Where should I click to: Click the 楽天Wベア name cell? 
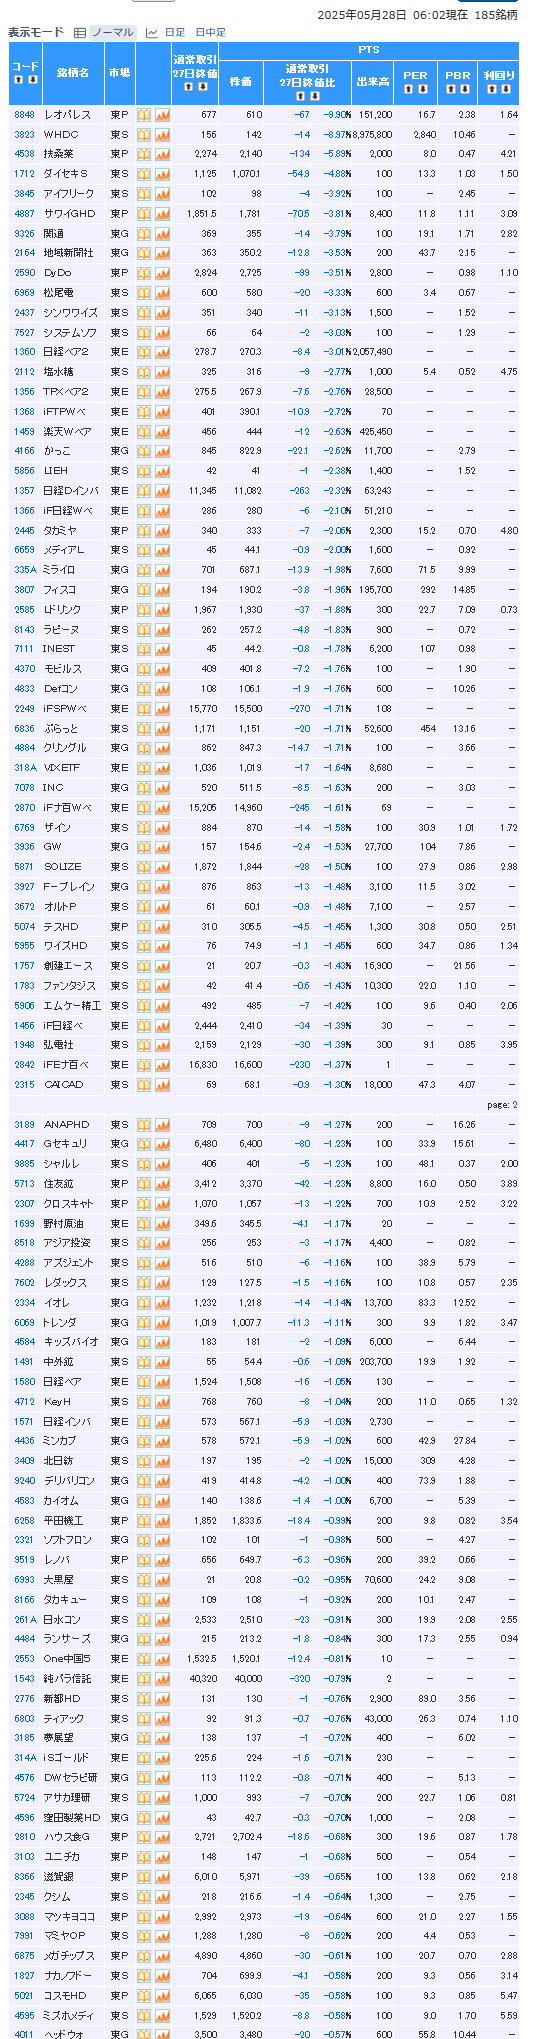[72, 431]
